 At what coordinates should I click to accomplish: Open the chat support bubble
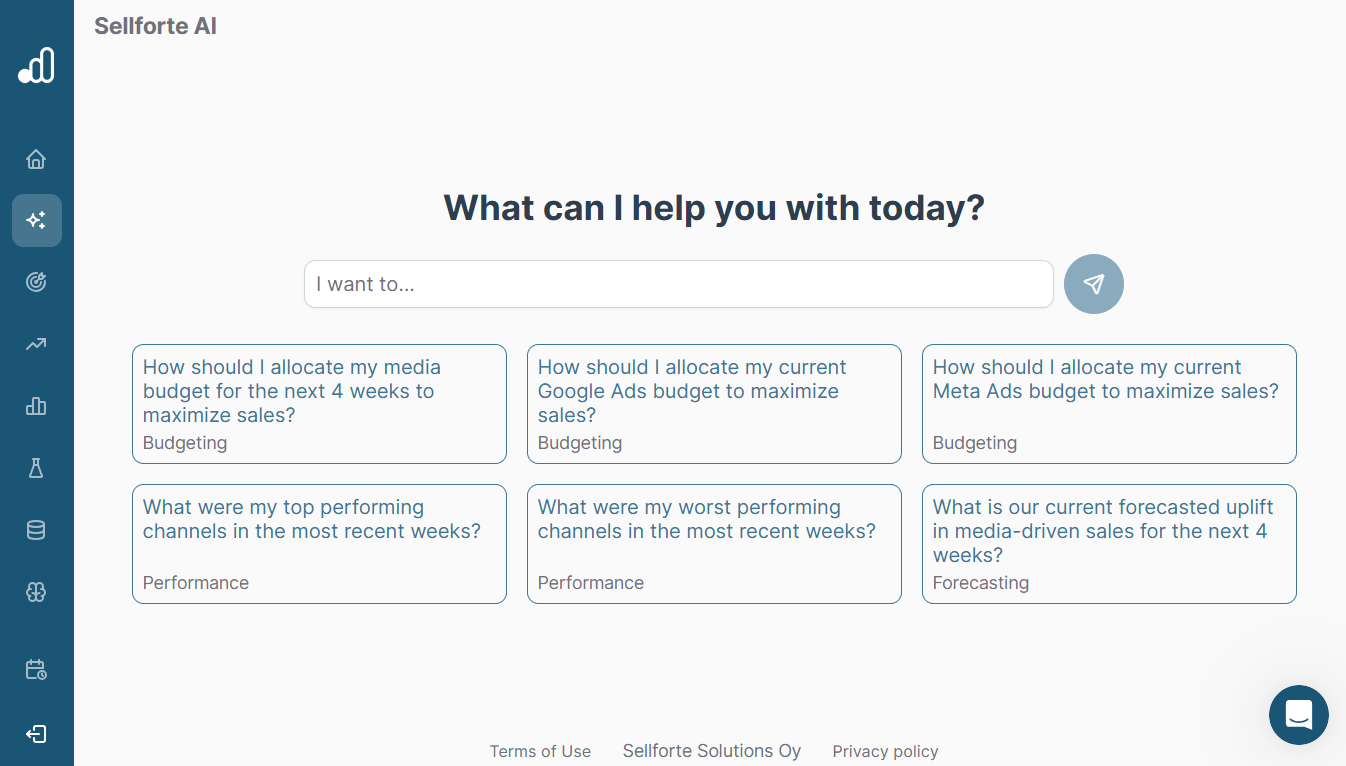[x=1298, y=715]
